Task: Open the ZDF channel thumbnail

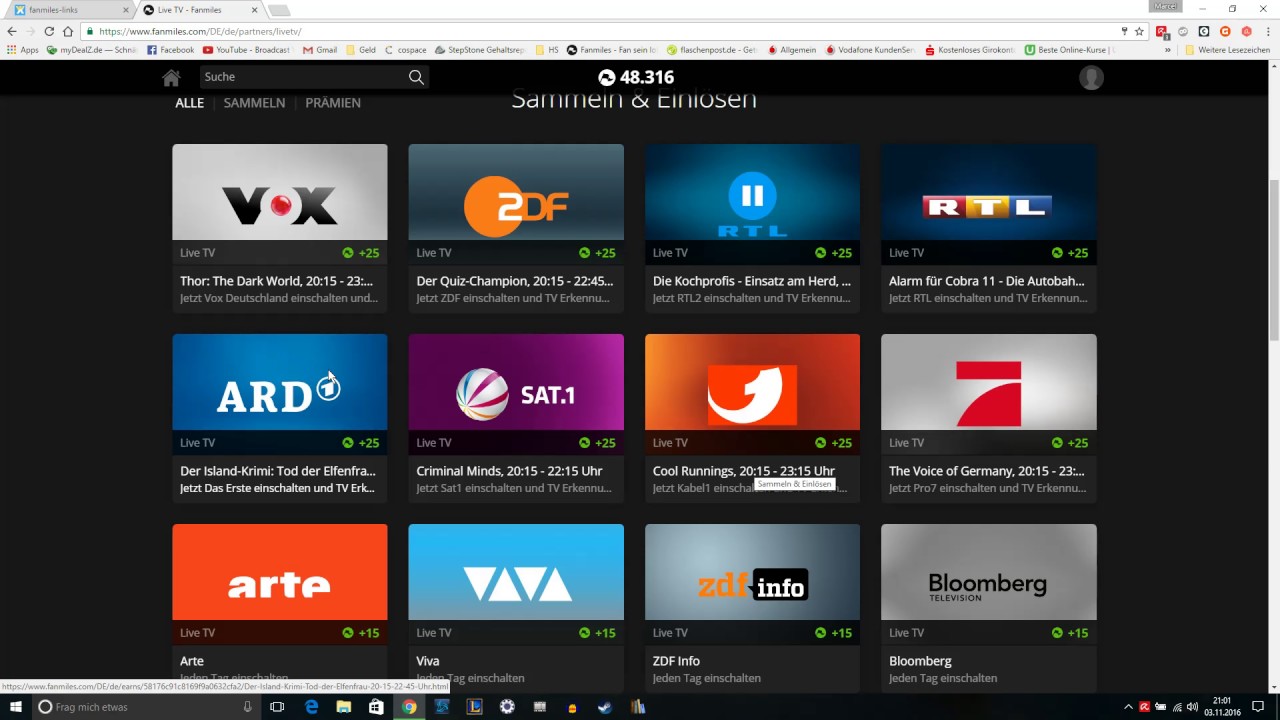Action: point(516,192)
